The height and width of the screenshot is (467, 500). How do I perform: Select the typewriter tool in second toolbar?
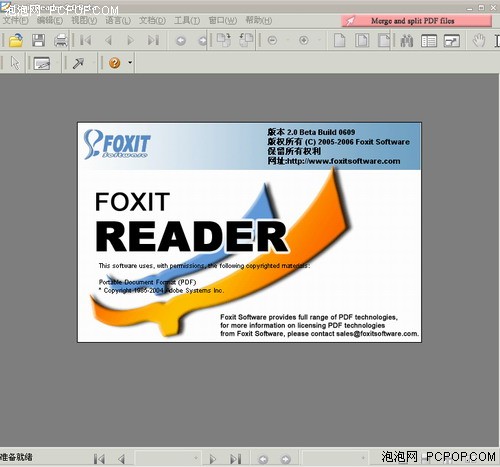tap(42, 63)
